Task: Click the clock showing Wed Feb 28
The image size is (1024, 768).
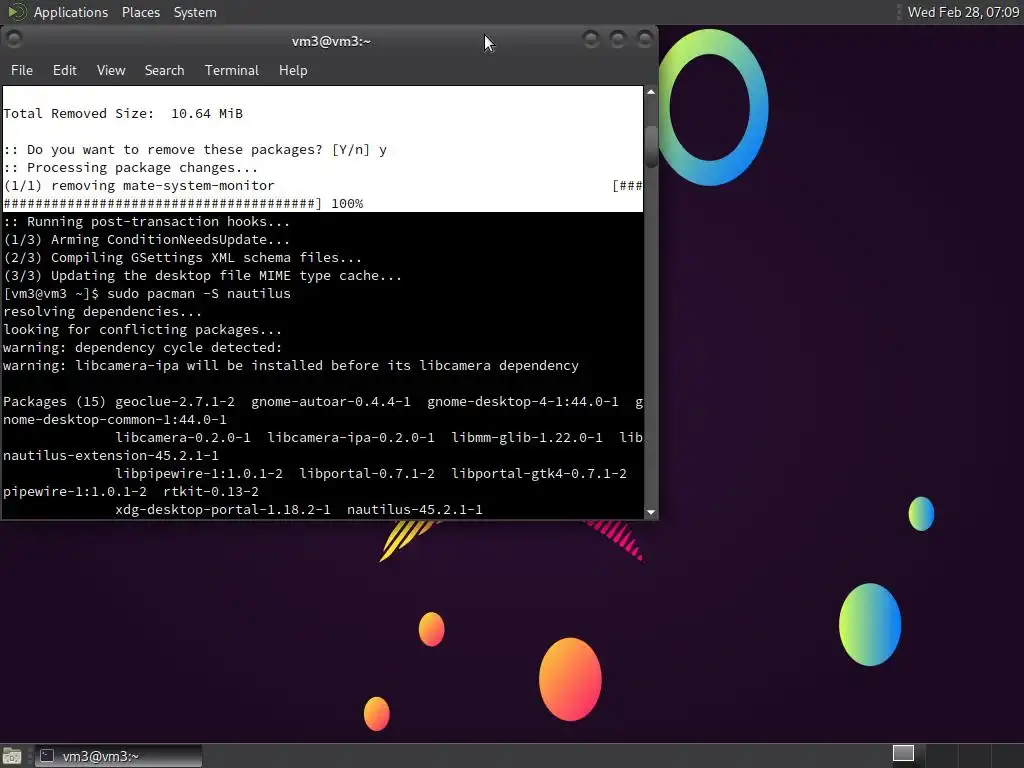Action: (x=963, y=12)
